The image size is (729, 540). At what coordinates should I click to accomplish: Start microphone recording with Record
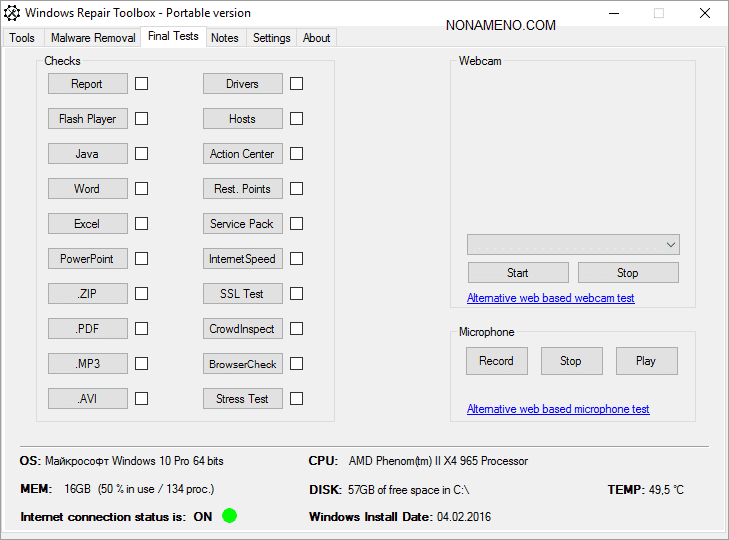point(496,361)
